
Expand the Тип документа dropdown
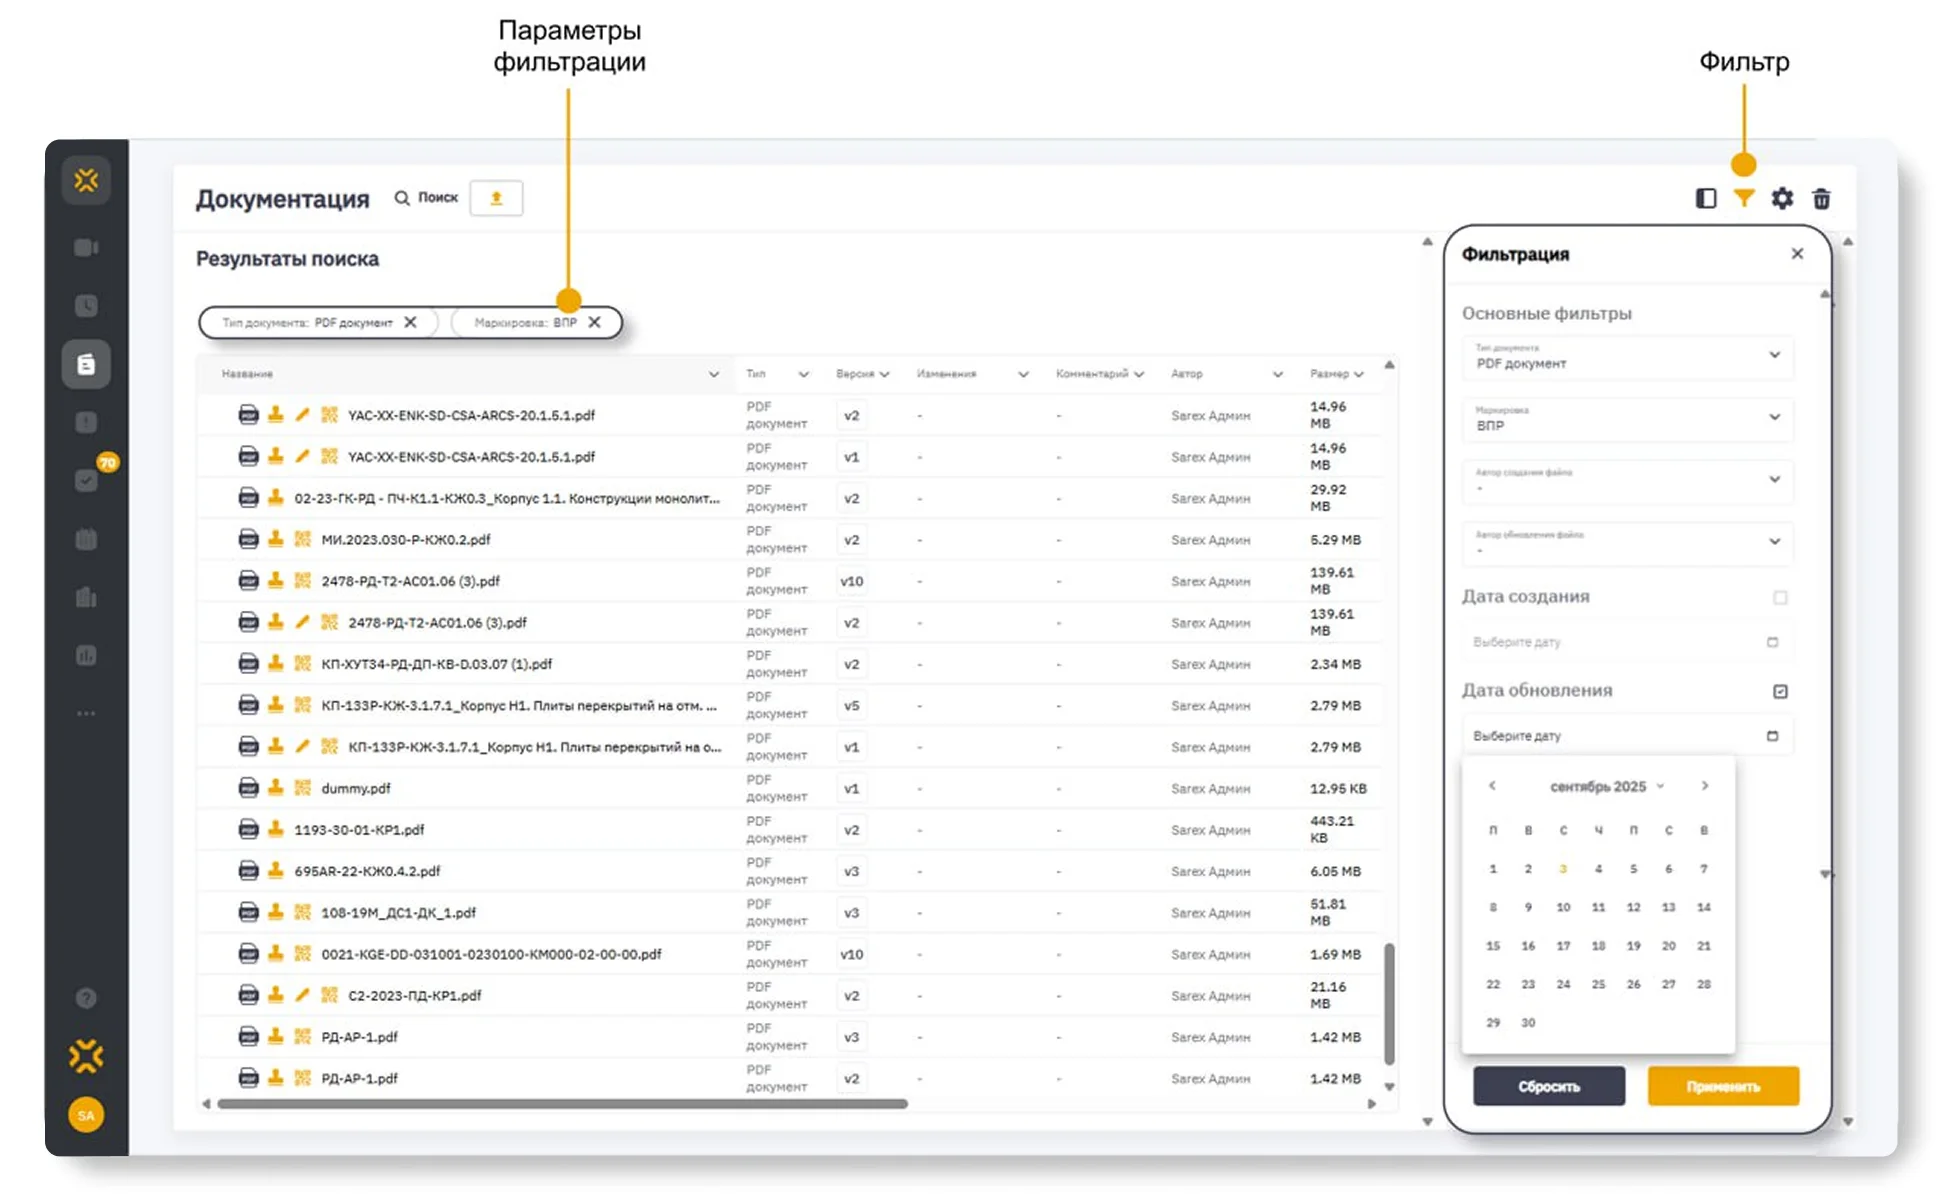click(1774, 355)
